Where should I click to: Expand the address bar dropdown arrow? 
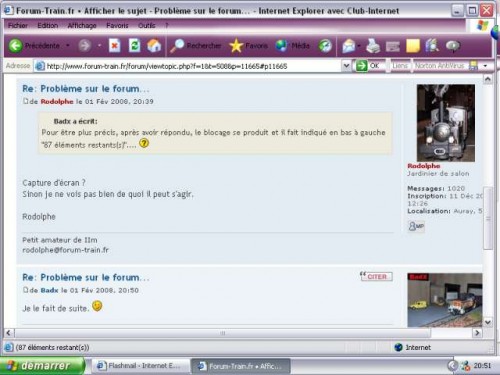click(346, 66)
